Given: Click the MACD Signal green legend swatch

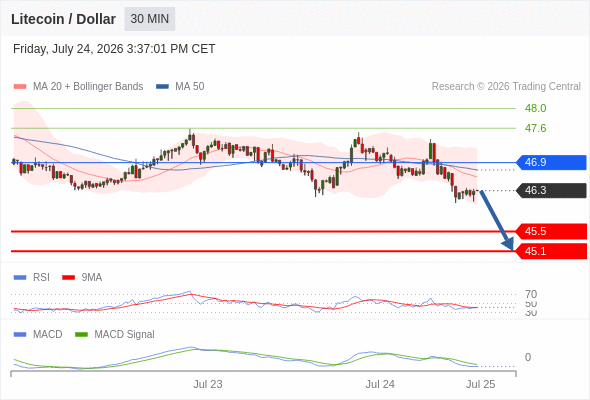Looking at the screenshot, I should [x=81, y=334].
